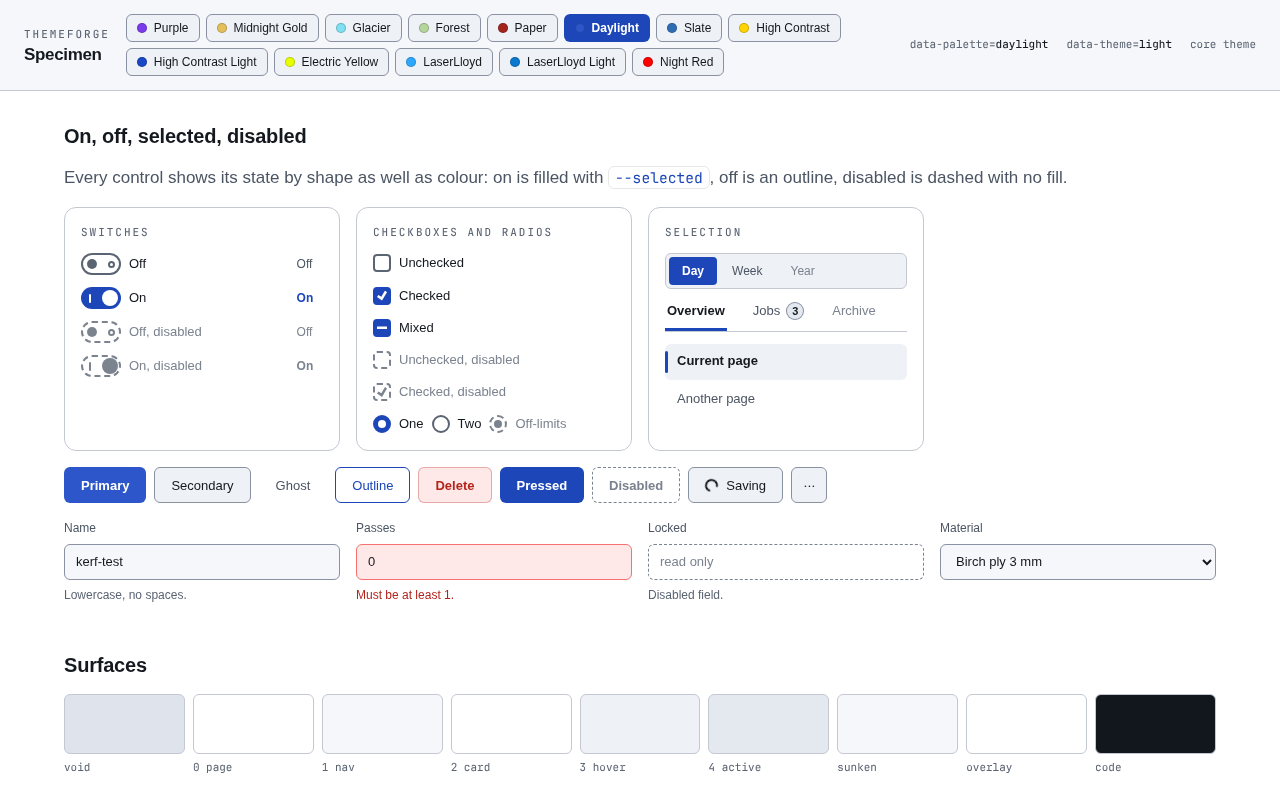Apply the Midnight Gold theme

(262, 28)
